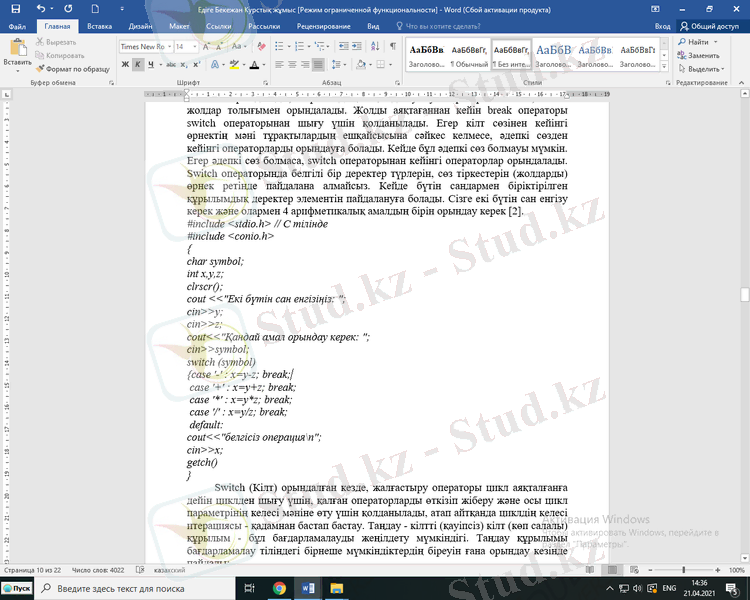Image resolution: width=750 pixels, height=600 pixels.
Task: Toggle bold (Ж) formatting
Action: [125, 64]
